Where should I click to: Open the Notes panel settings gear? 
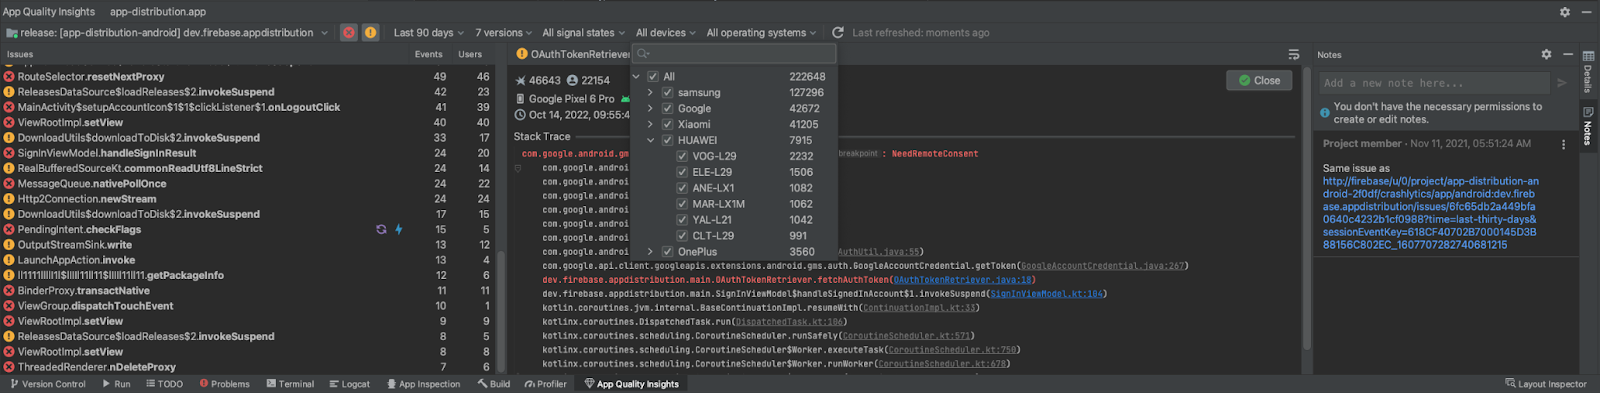(1546, 54)
